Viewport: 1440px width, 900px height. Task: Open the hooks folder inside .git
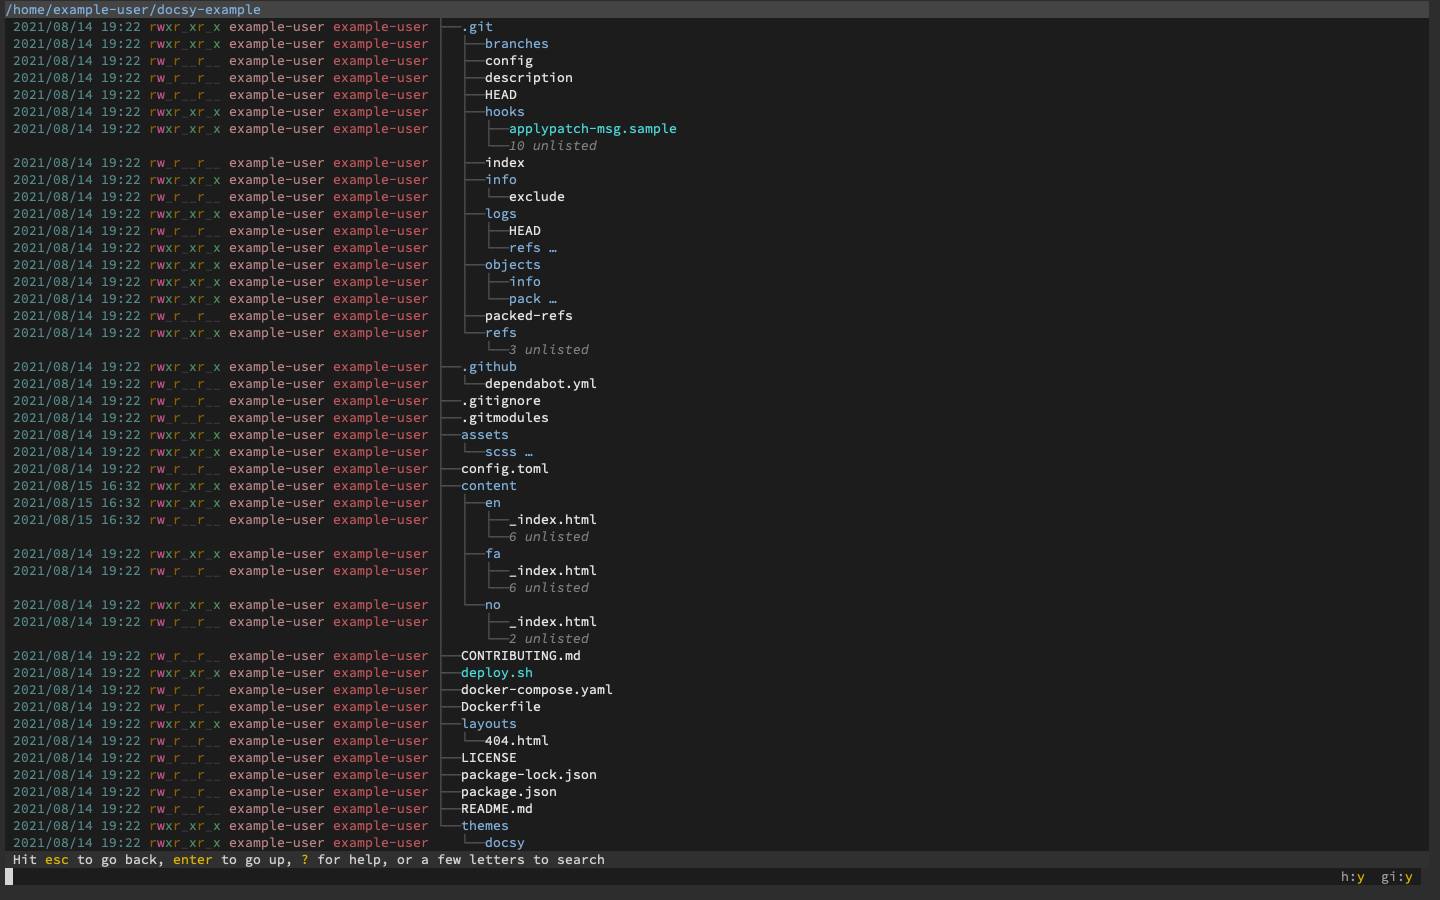click(505, 111)
